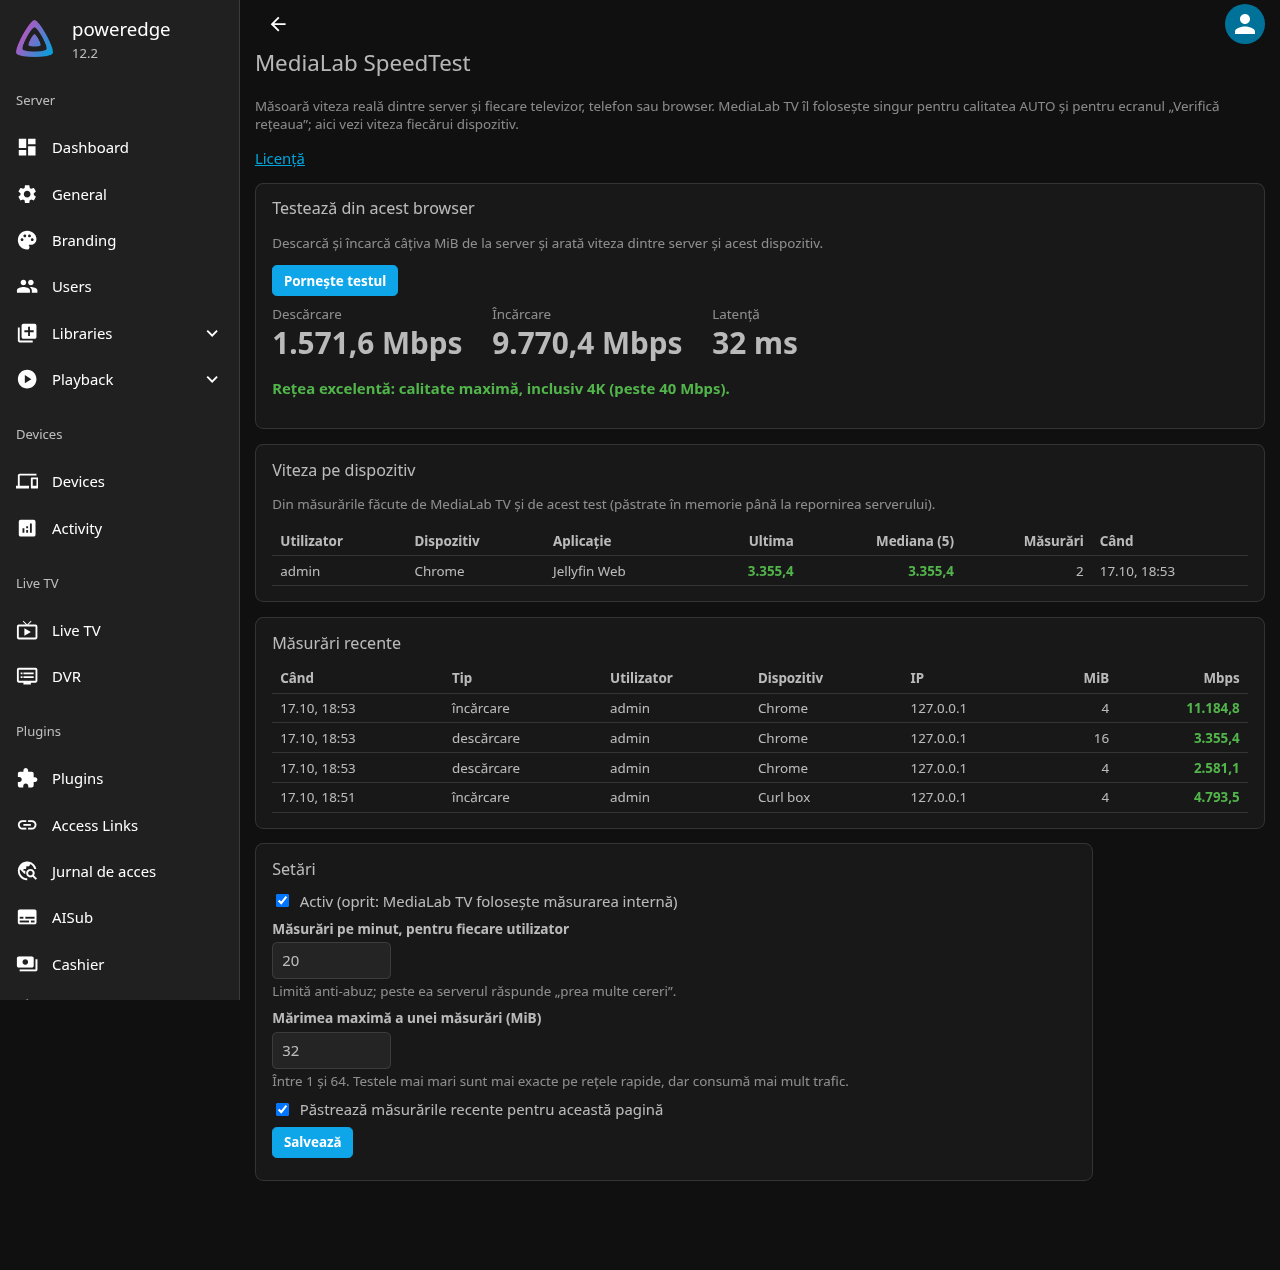Select the 9.770,4 Mbps upload value
The height and width of the screenshot is (1270, 1280).
[587, 344]
